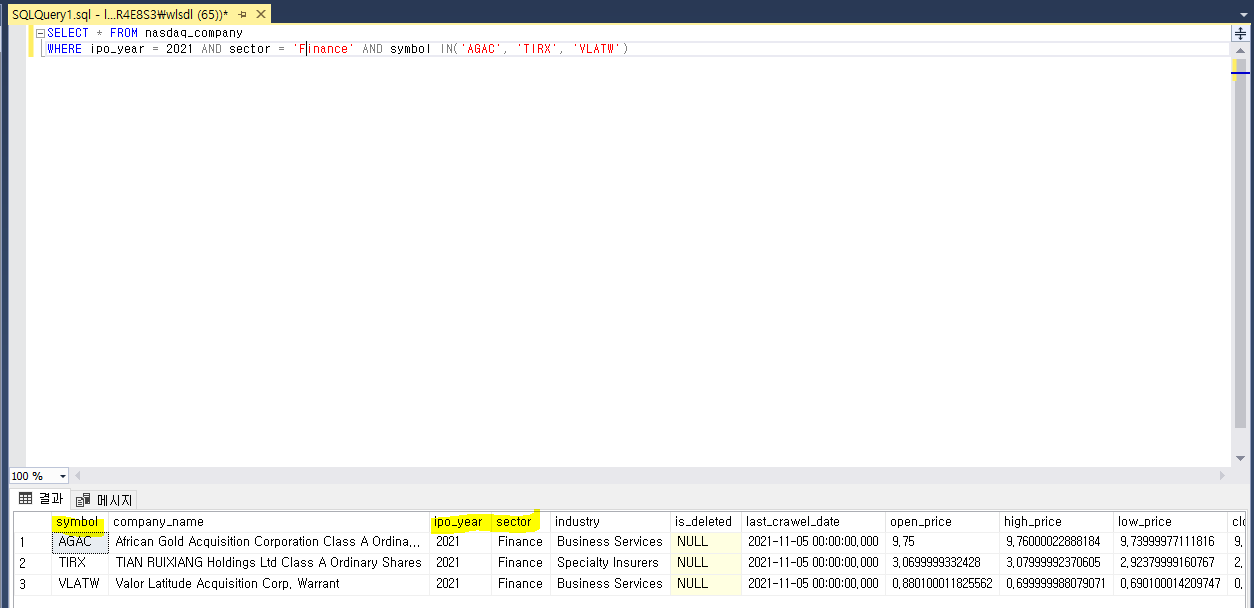This screenshot has height=608, width=1254.
Task: Select the low_price value 2,92379999160767
Action: 1170,563
